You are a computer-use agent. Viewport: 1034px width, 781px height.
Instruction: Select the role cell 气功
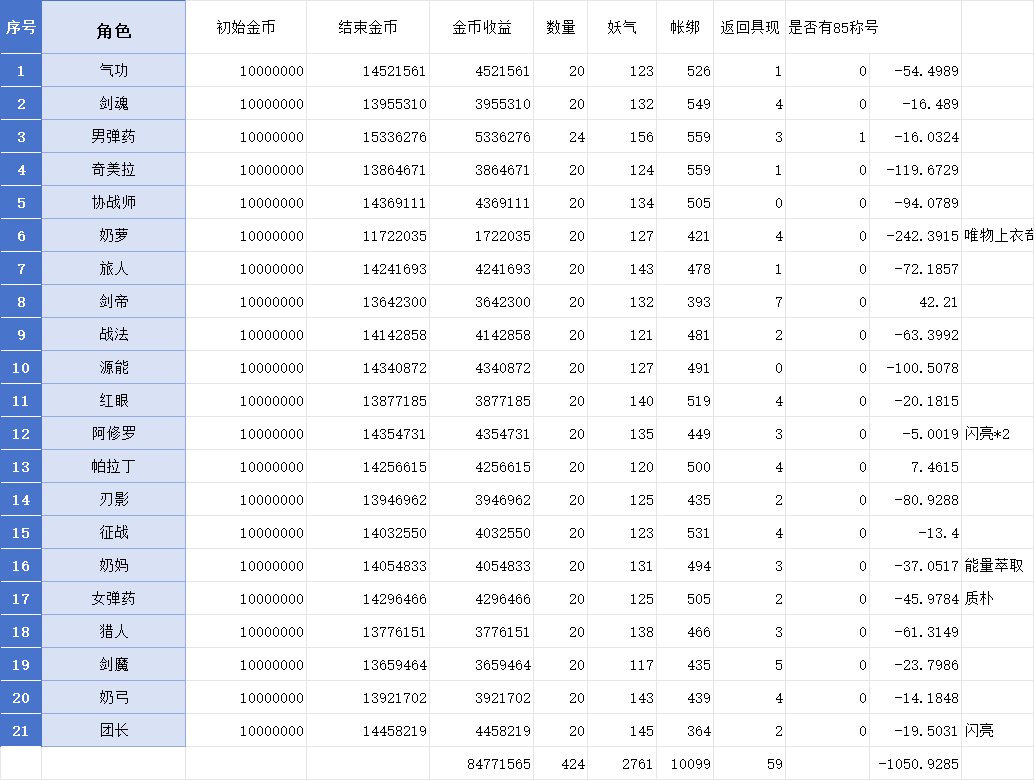pos(113,71)
